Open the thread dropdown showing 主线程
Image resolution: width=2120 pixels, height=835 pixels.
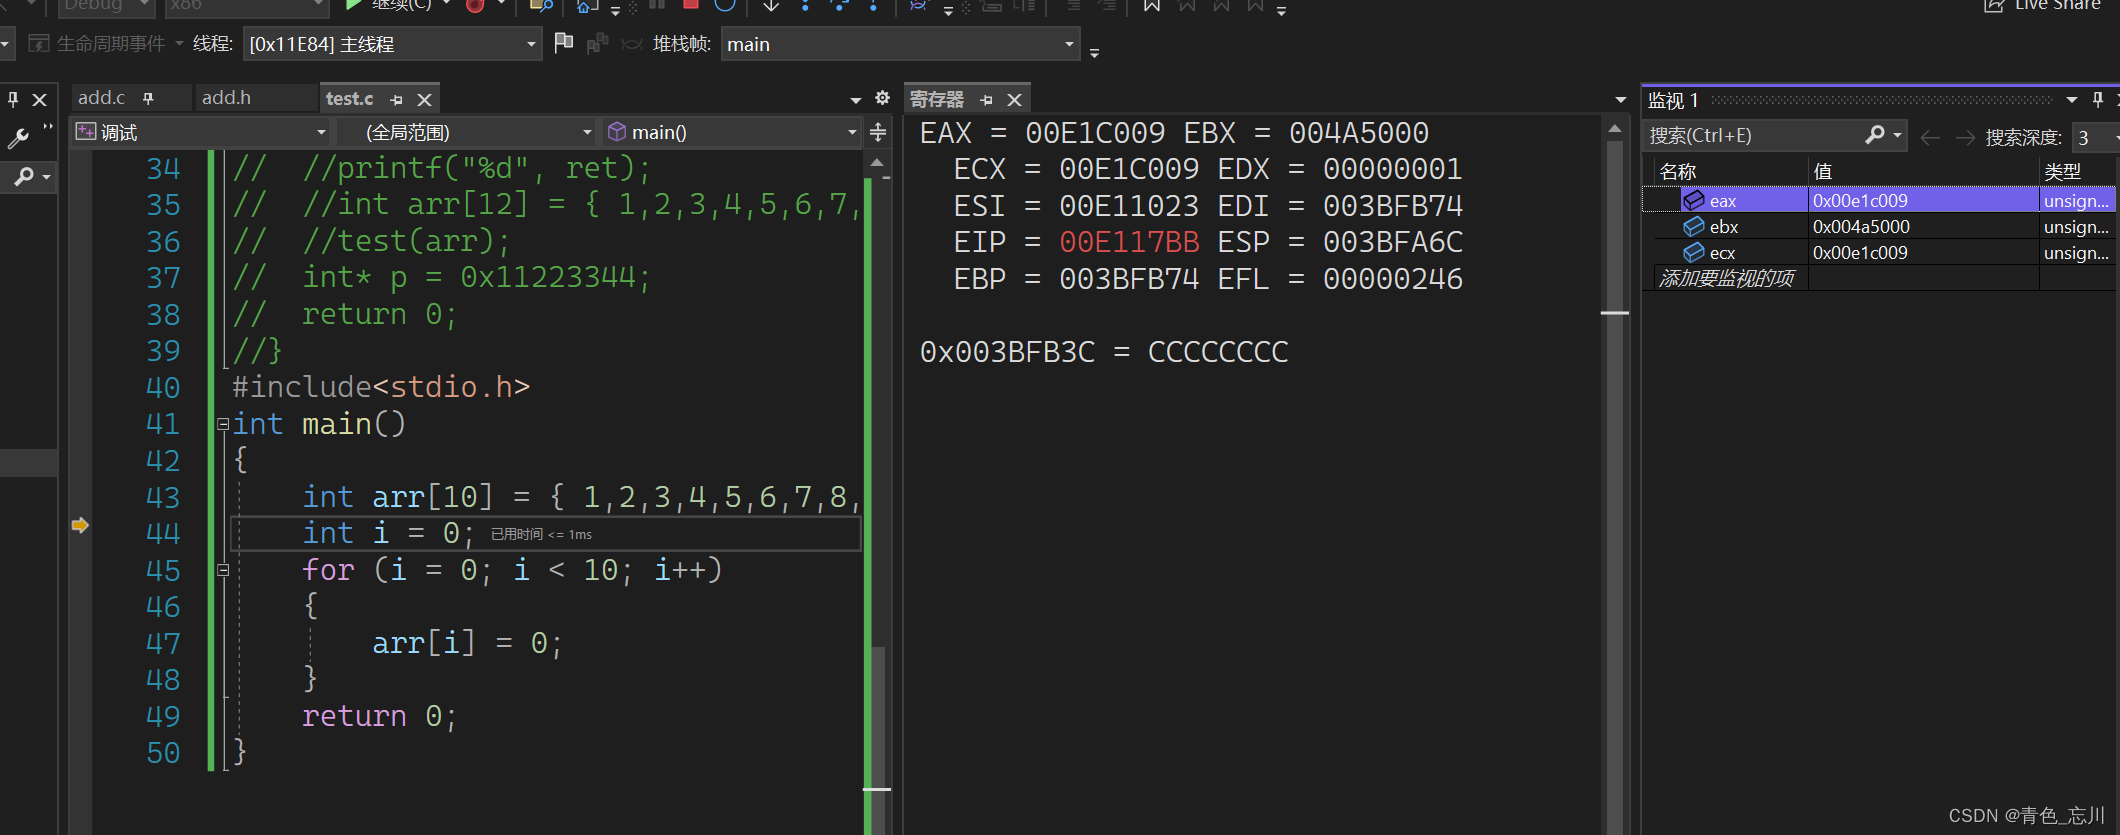coord(392,44)
